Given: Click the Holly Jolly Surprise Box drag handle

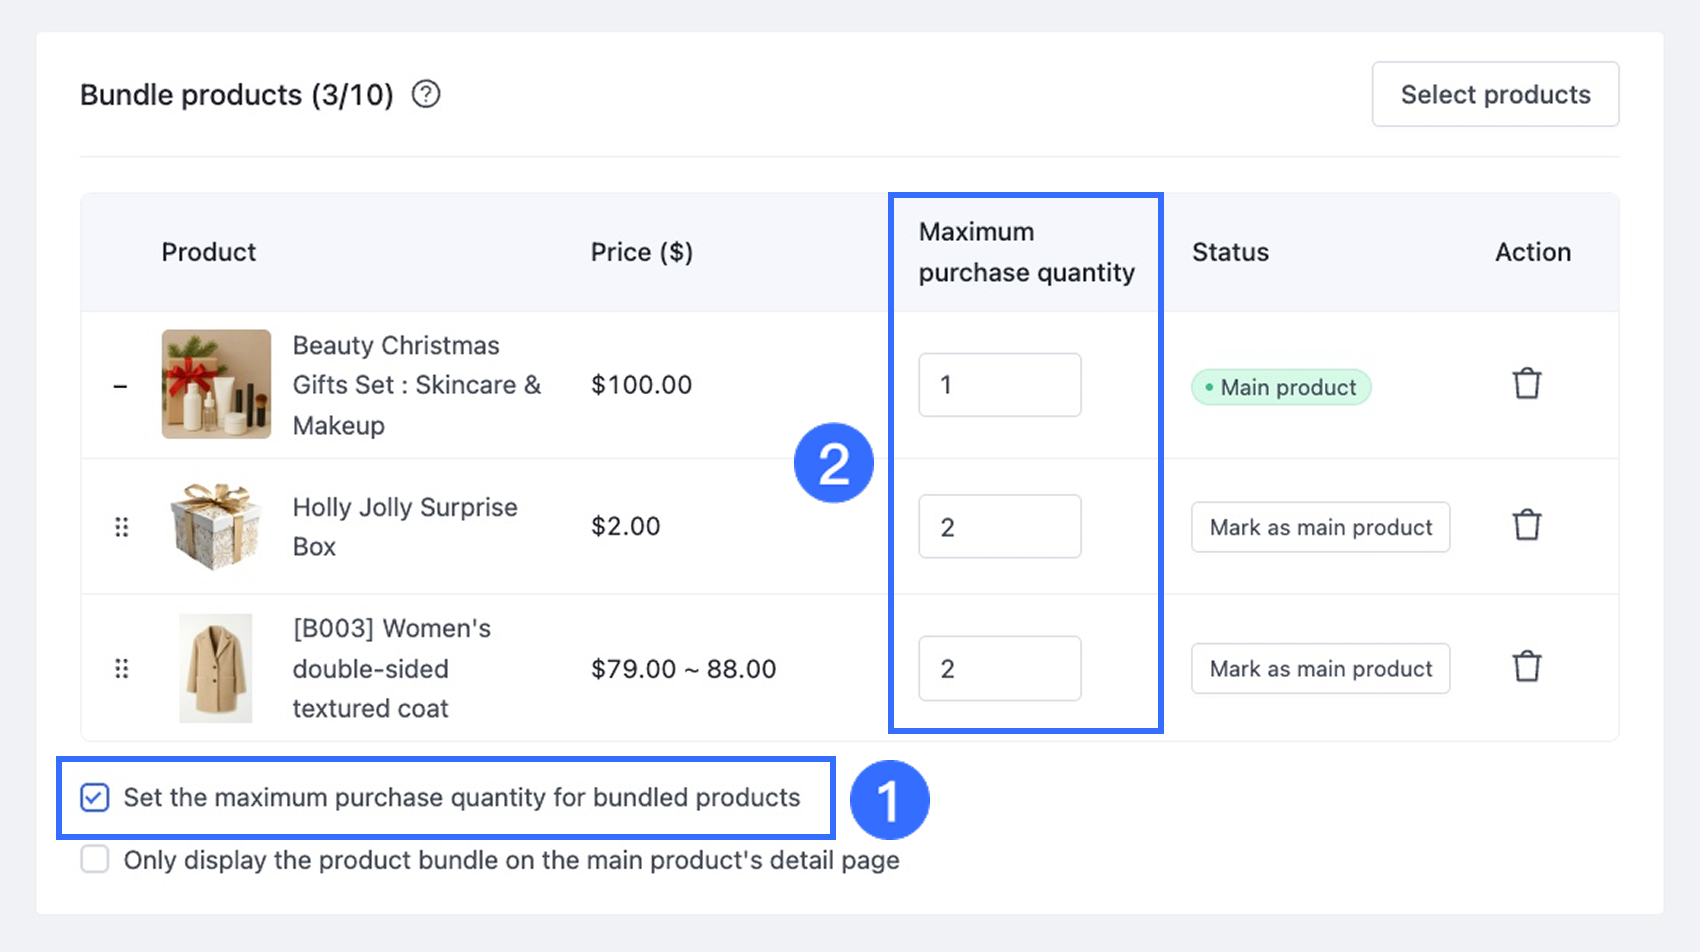Looking at the screenshot, I should (x=122, y=527).
